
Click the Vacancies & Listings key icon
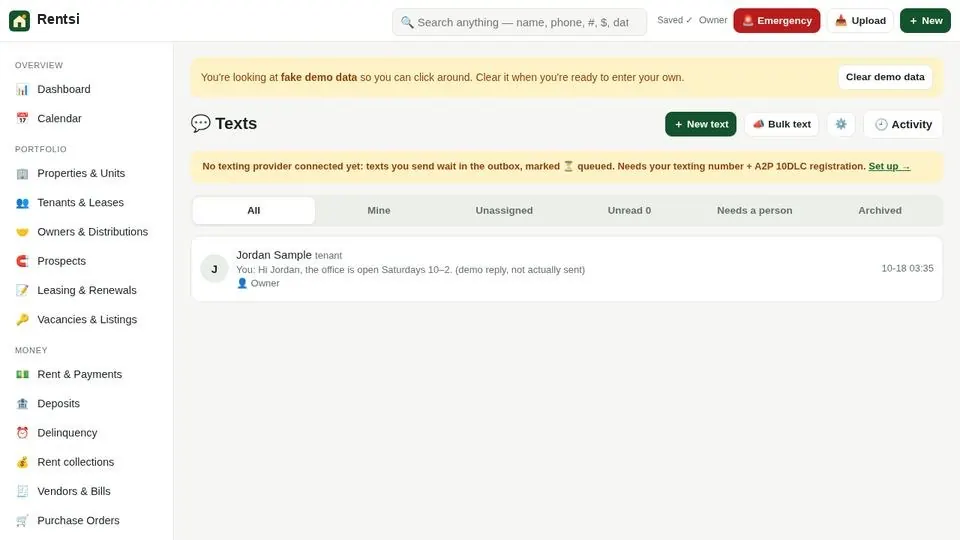[22, 320]
